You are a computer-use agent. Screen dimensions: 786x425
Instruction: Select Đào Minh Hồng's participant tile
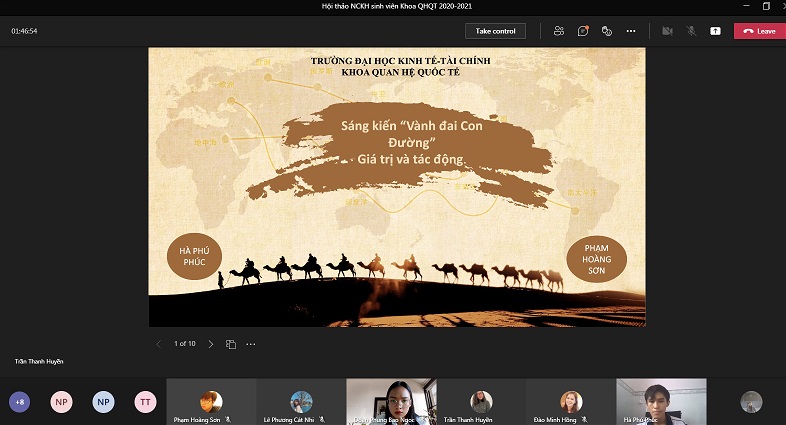tap(571, 402)
